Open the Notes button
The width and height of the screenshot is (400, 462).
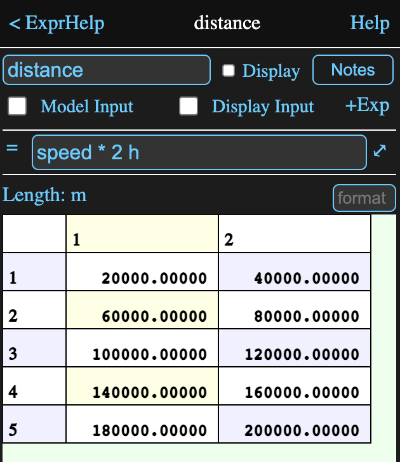(x=353, y=70)
